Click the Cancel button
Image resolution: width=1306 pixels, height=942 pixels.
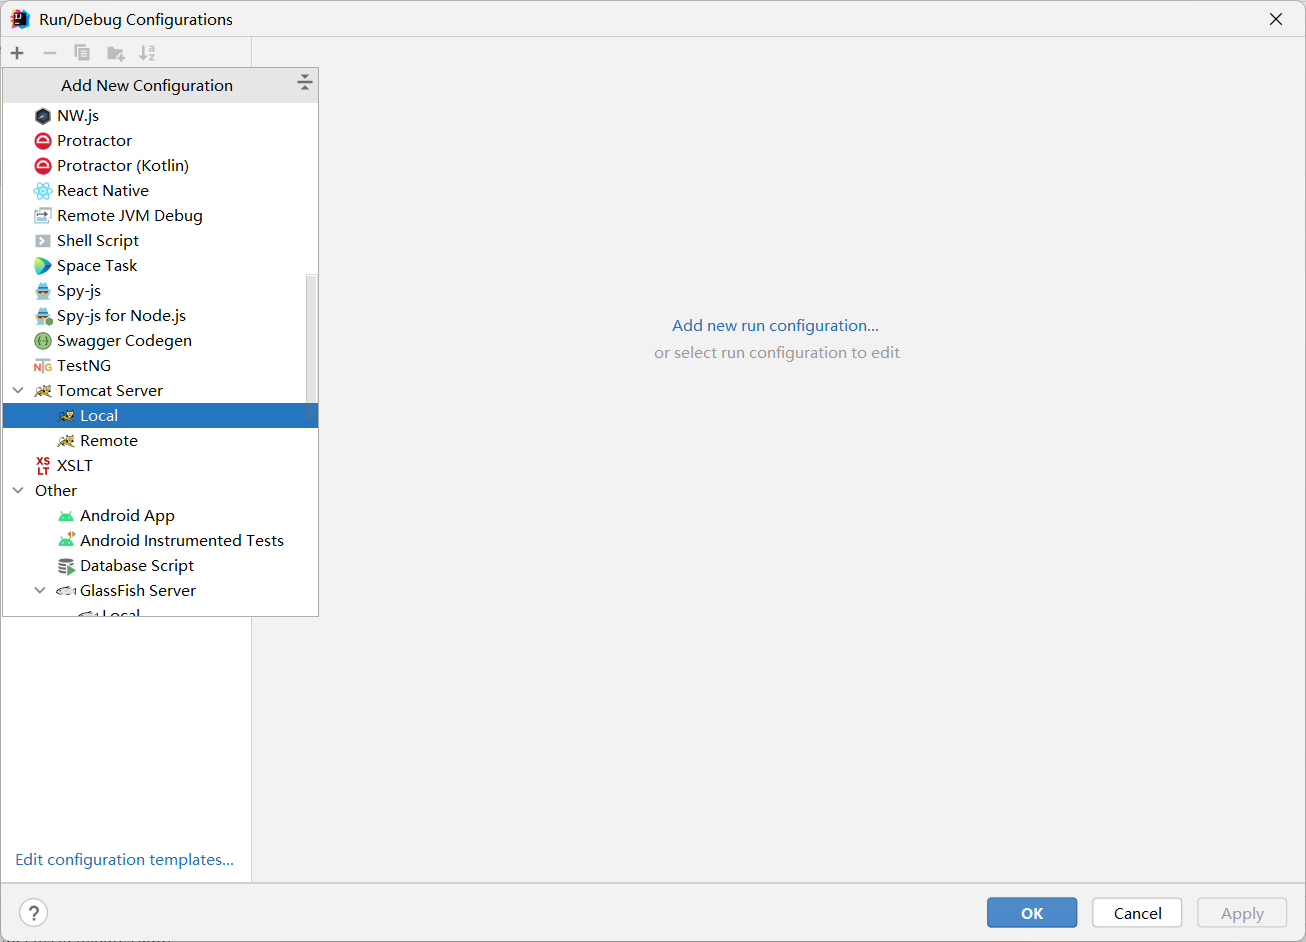(x=1137, y=913)
